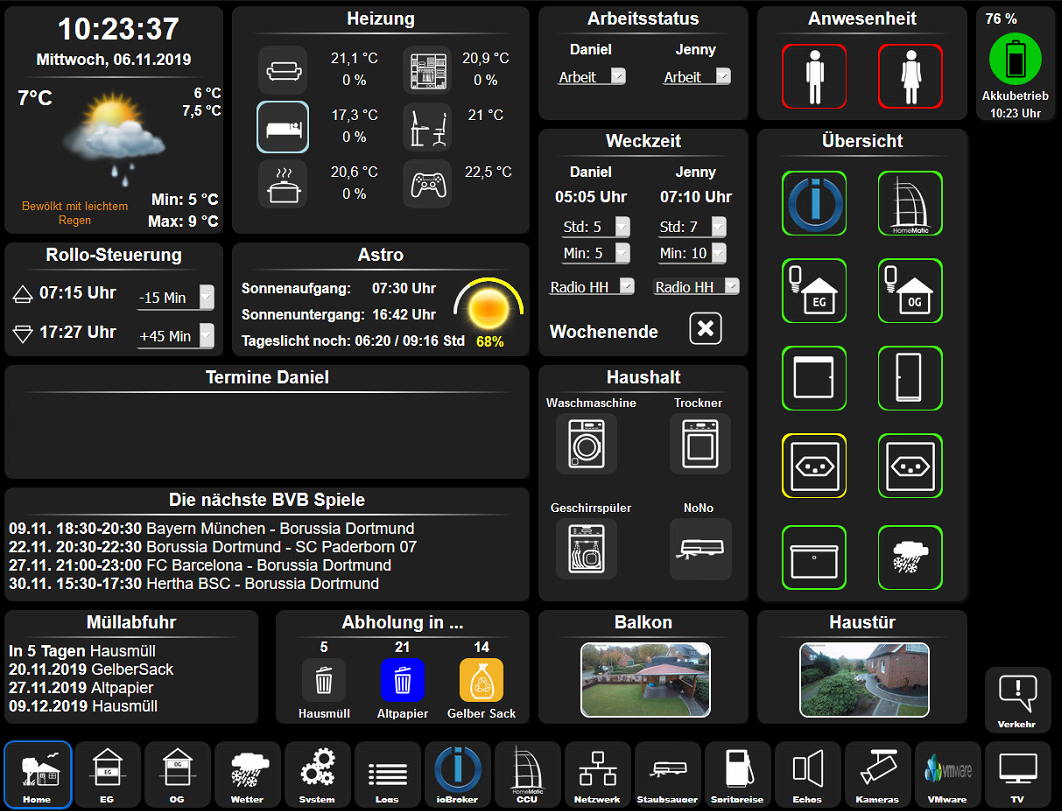Click the Astro daylight sun progress gauge
This screenshot has width=1062, height=811.
(488, 307)
